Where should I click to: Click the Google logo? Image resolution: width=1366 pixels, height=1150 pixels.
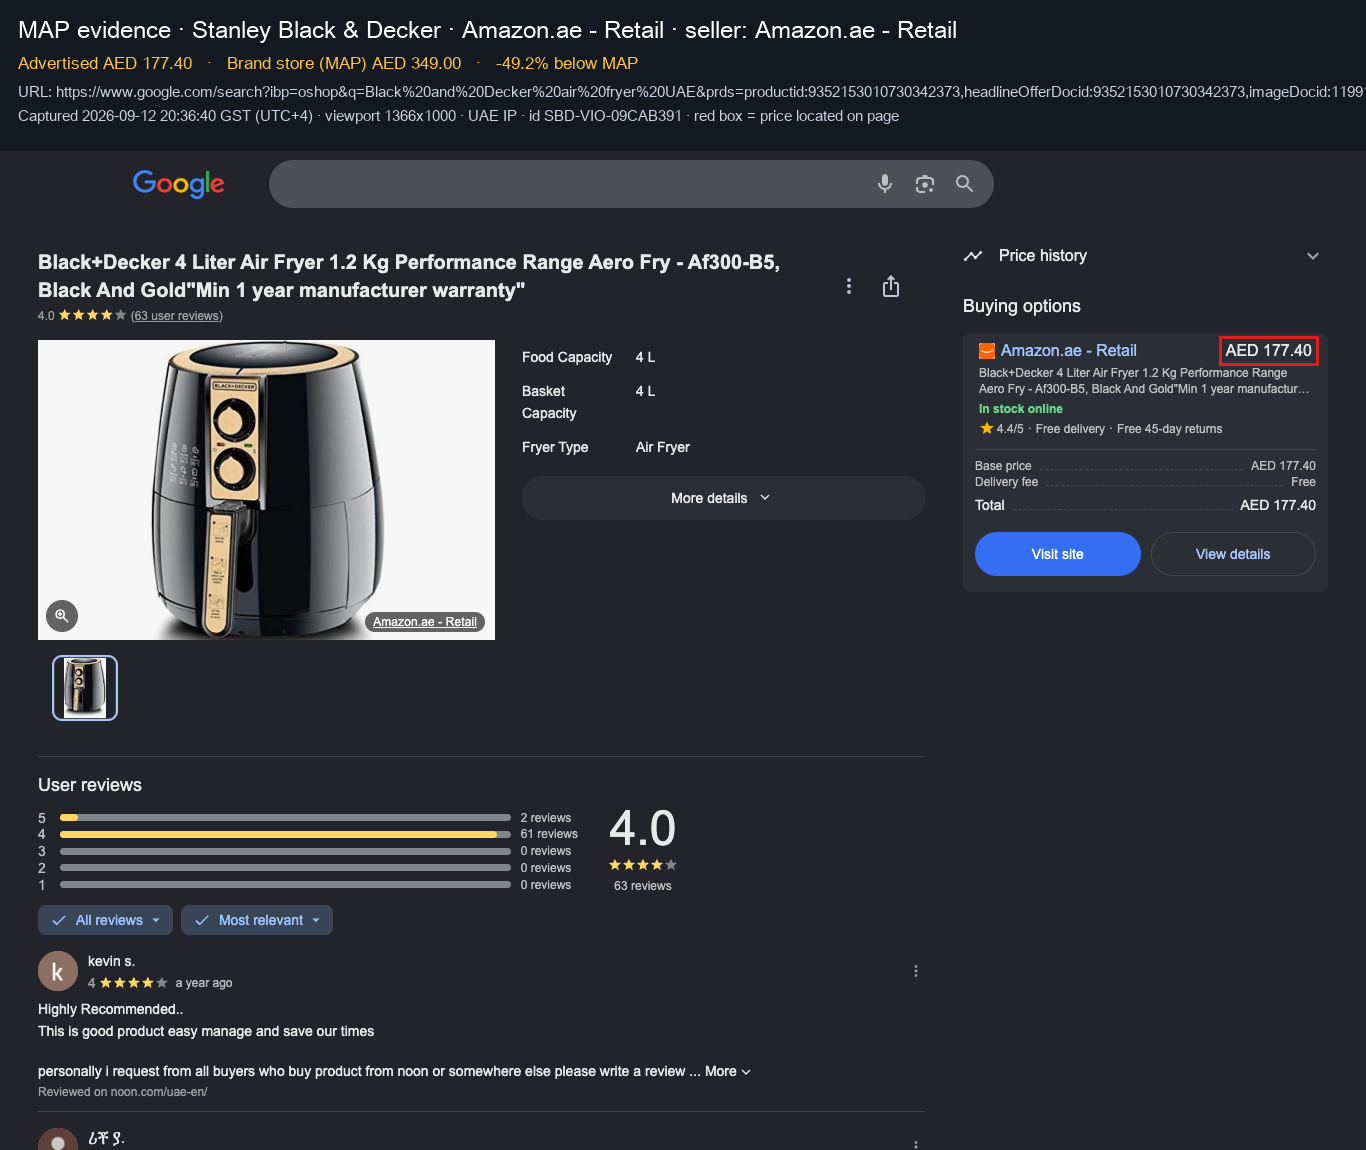click(179, 184)
